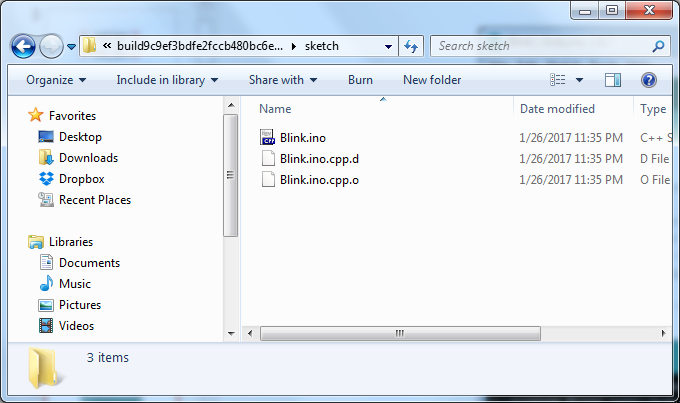
Task: Click the navigation pane scroll down arrow
Action: coord(231,334)
